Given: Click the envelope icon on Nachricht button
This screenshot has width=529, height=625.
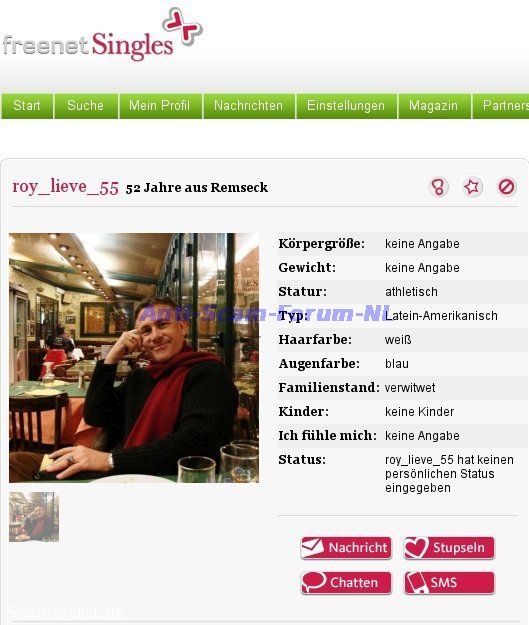Looking at the screenshot, I should pos(313,547).
